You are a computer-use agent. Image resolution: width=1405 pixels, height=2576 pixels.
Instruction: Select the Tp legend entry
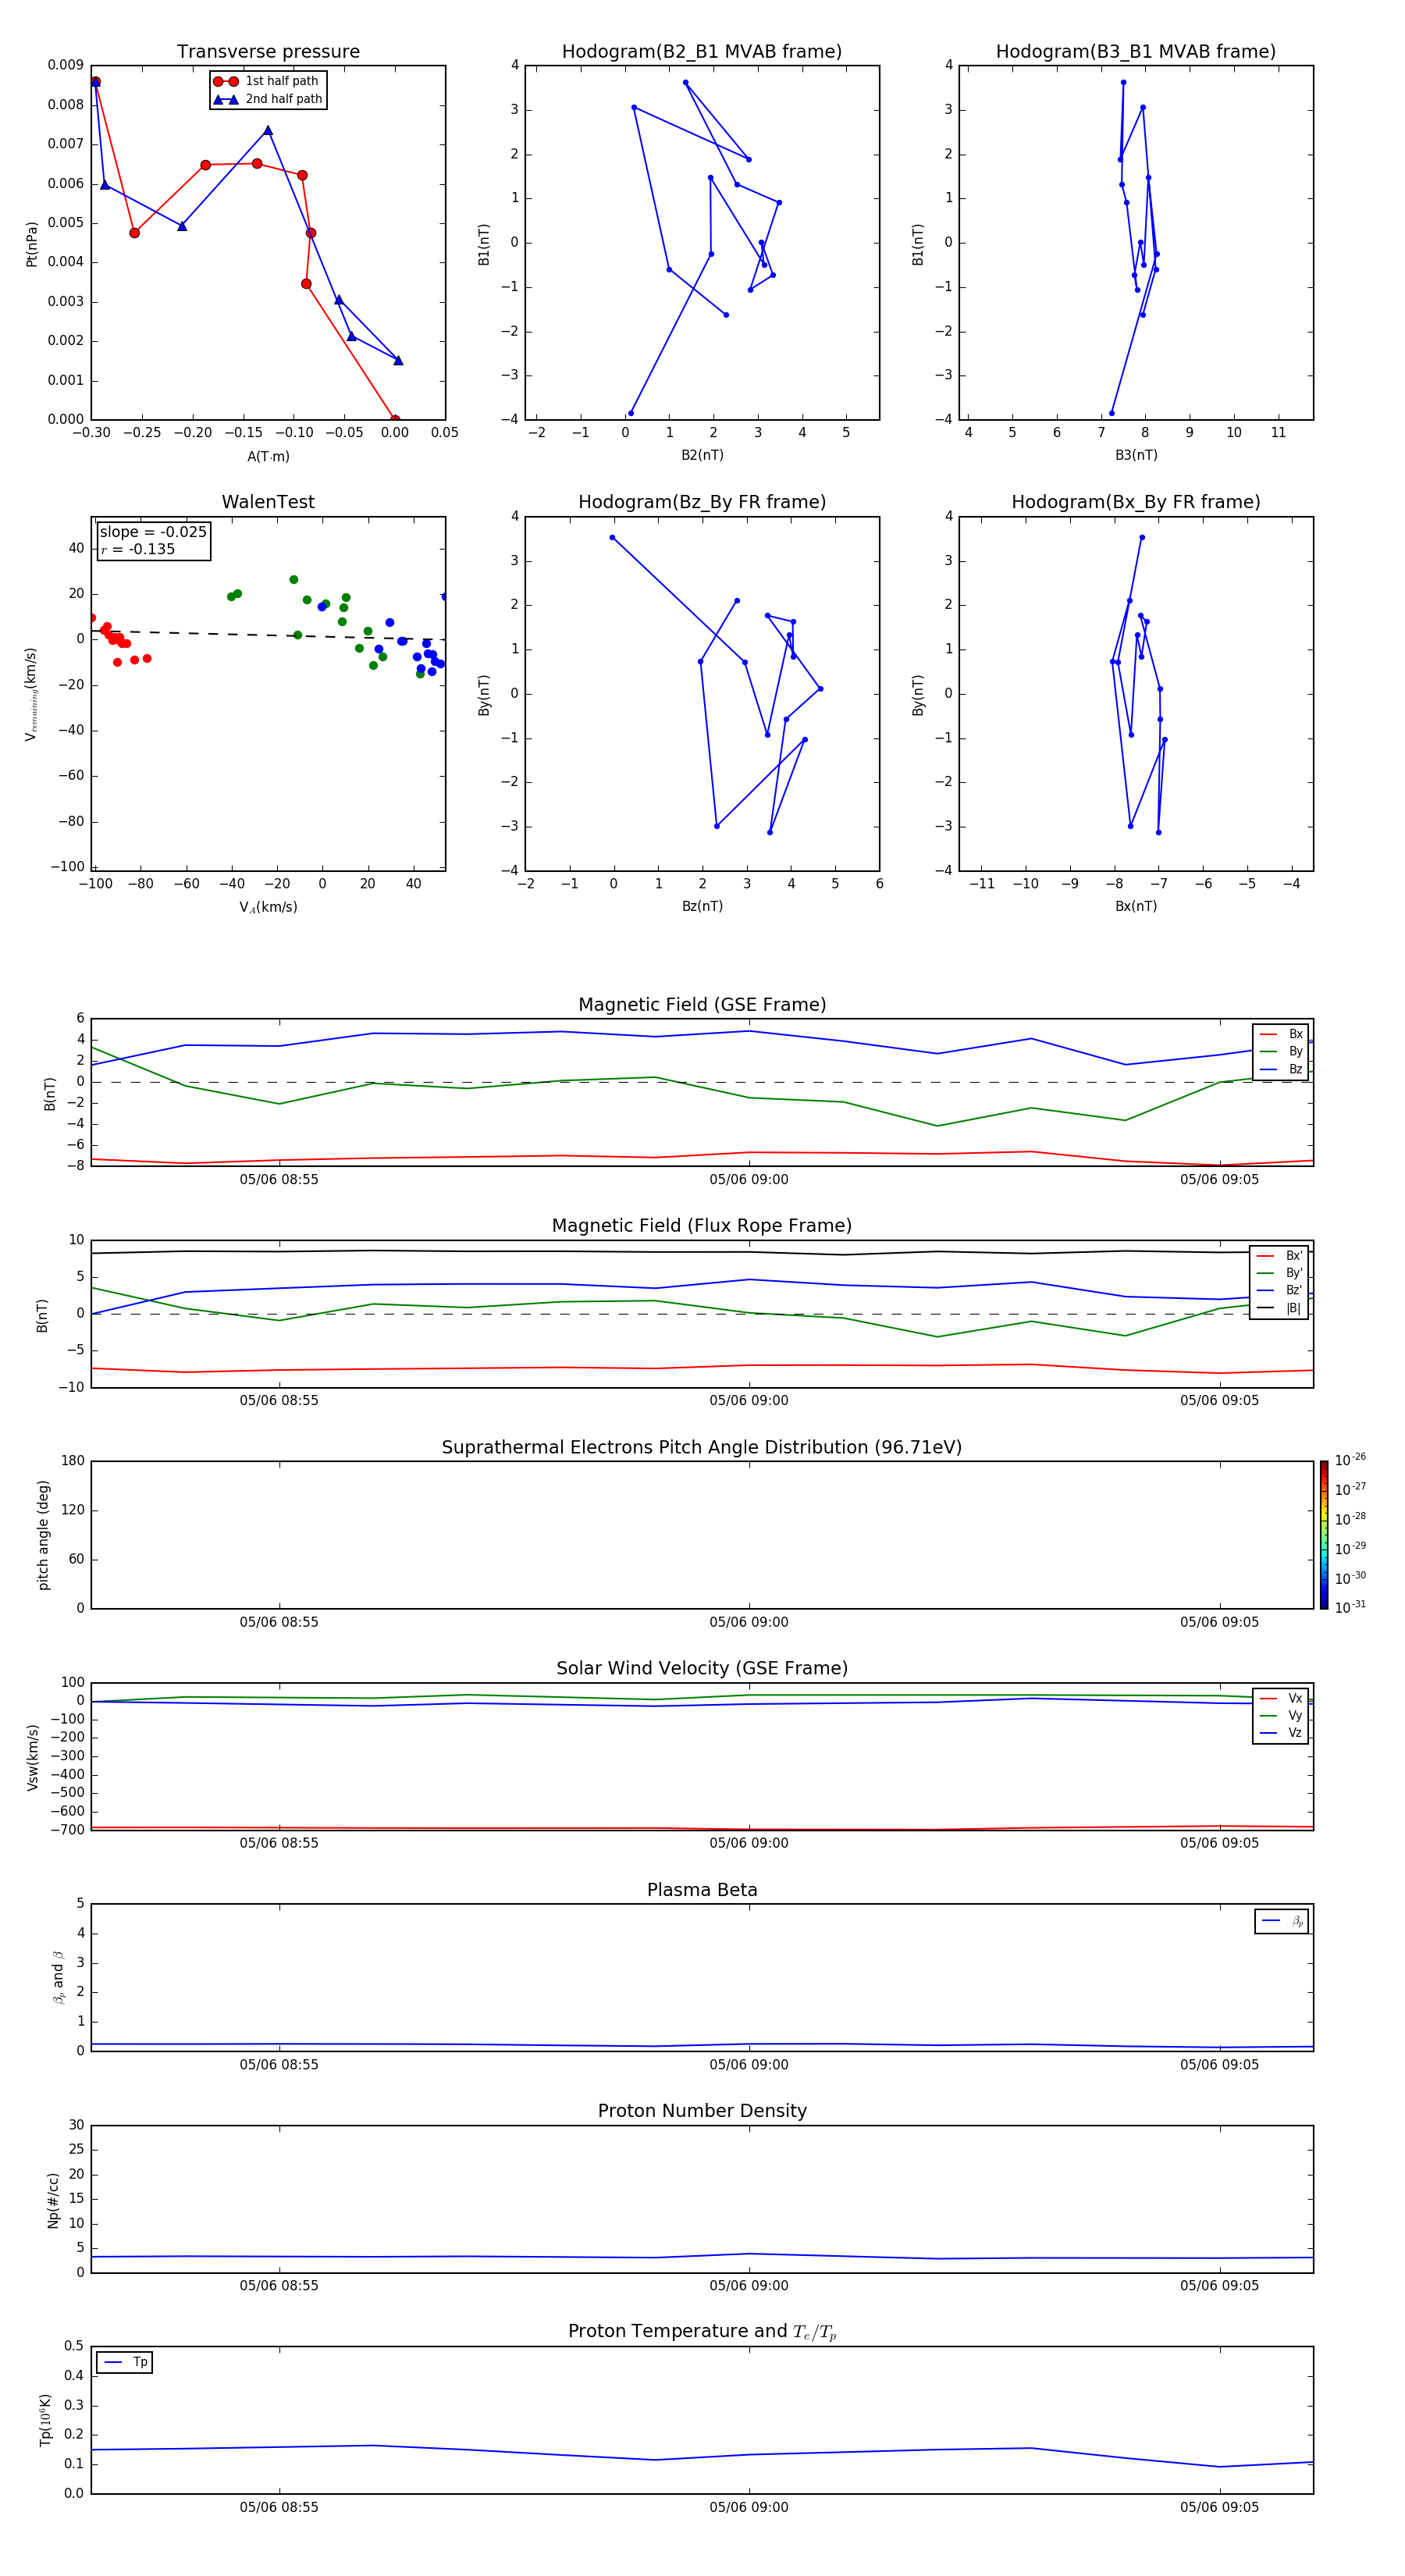pyautogui.click(x=125, y=2362)
